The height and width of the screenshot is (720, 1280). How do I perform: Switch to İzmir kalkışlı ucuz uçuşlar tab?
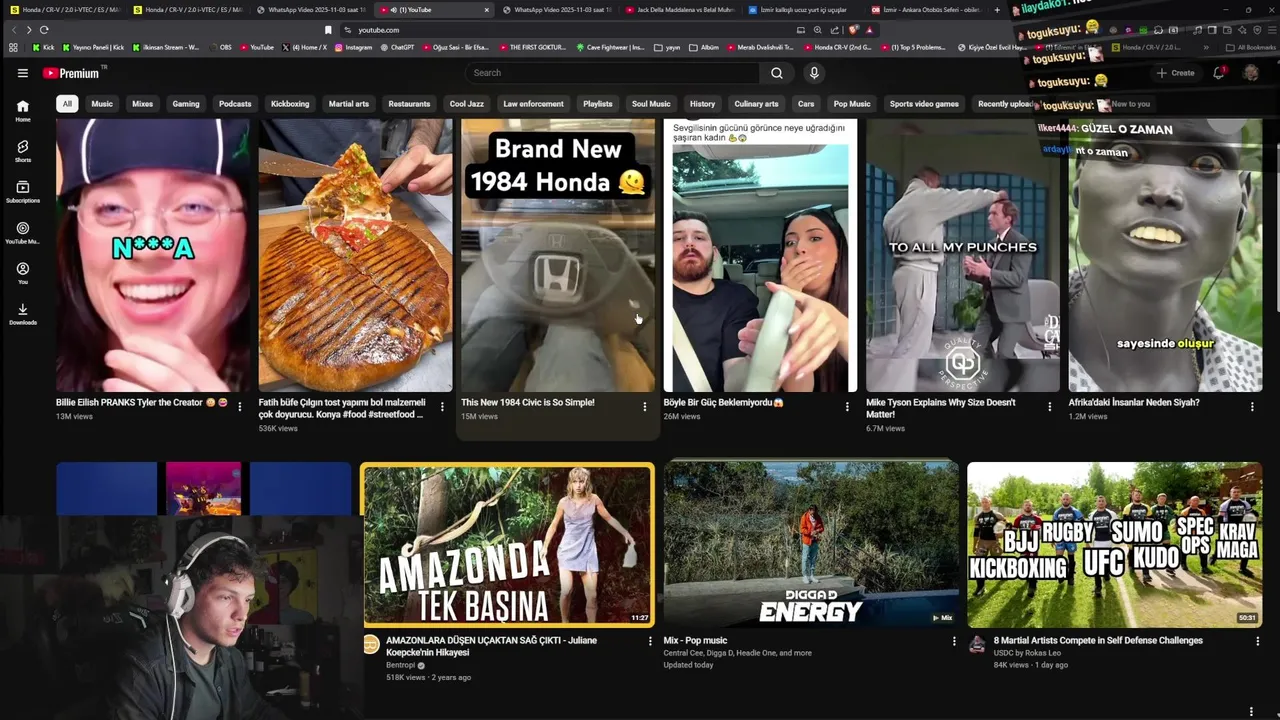[x=803, y=10]
